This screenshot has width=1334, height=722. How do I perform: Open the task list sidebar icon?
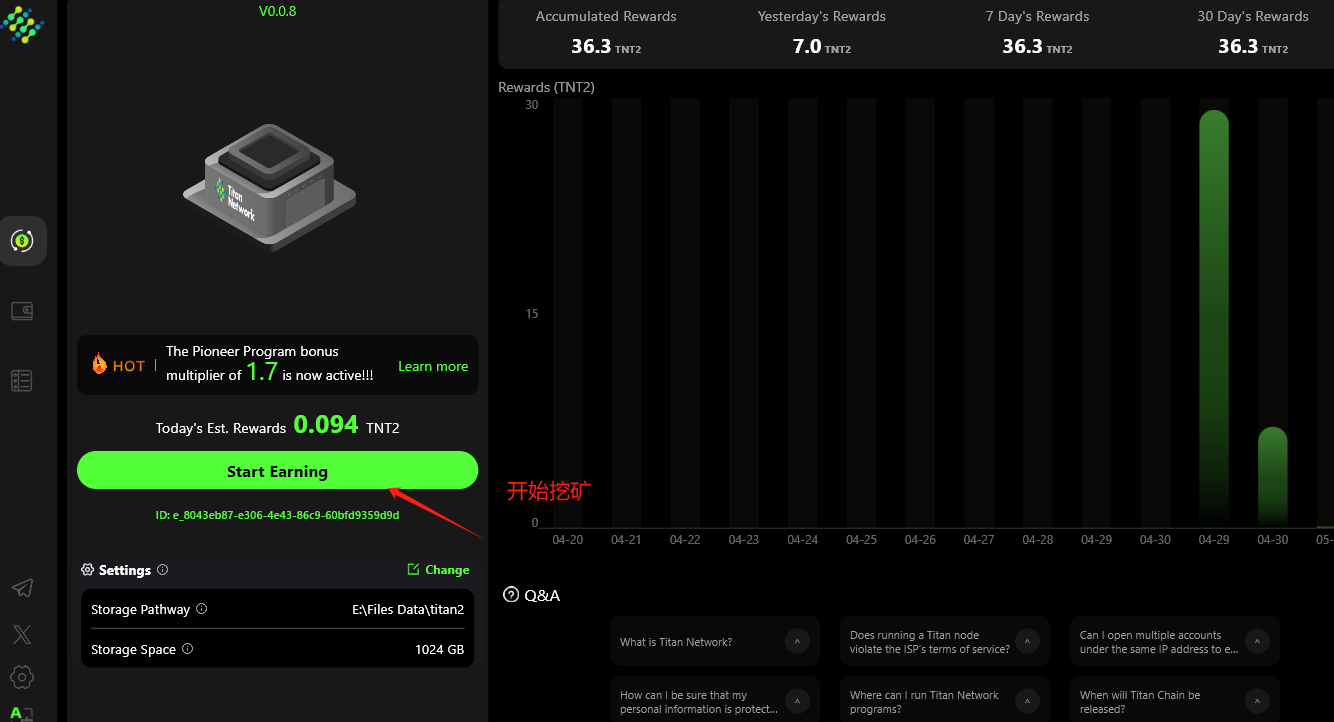pos(22,380)
